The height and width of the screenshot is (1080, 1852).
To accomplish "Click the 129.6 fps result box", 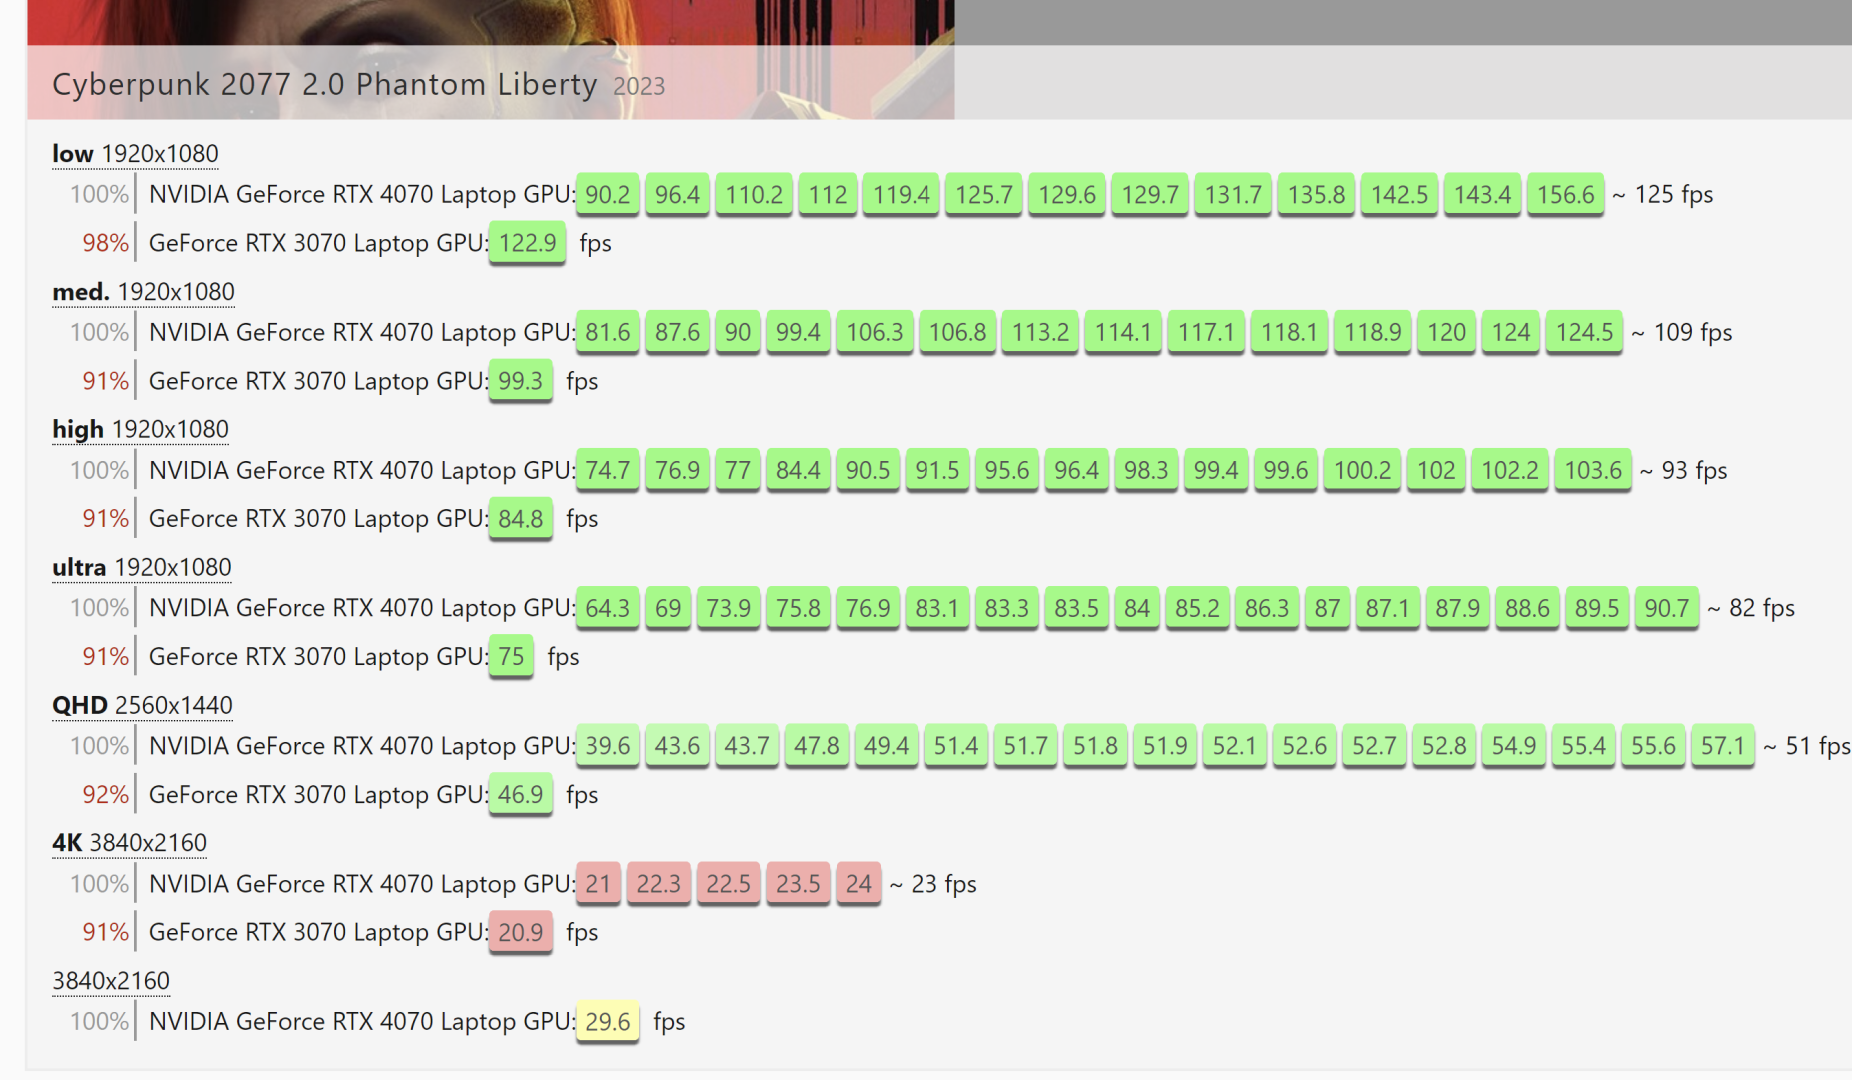I will (1067, 194).
